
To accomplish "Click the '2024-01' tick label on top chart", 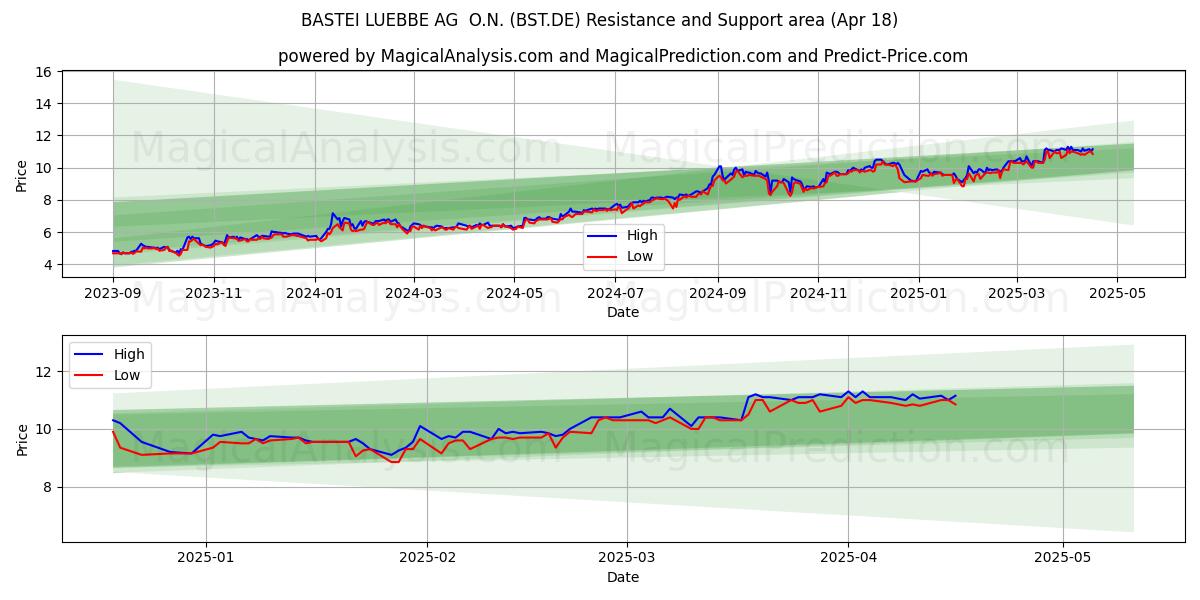I will point(315,294).
